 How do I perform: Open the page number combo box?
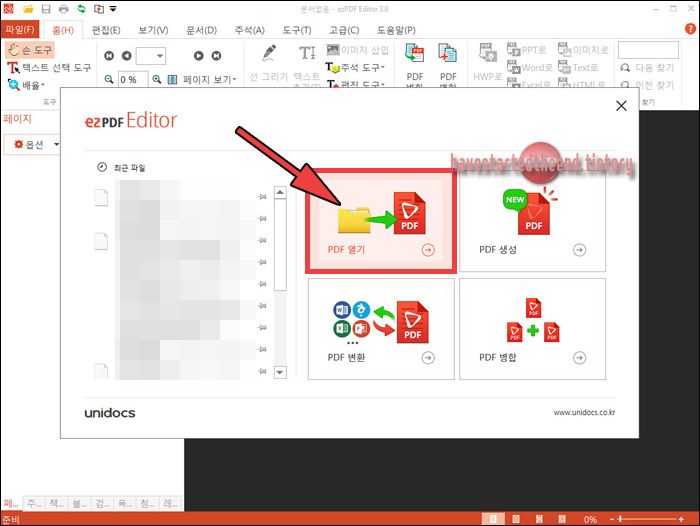pos(151,56)
